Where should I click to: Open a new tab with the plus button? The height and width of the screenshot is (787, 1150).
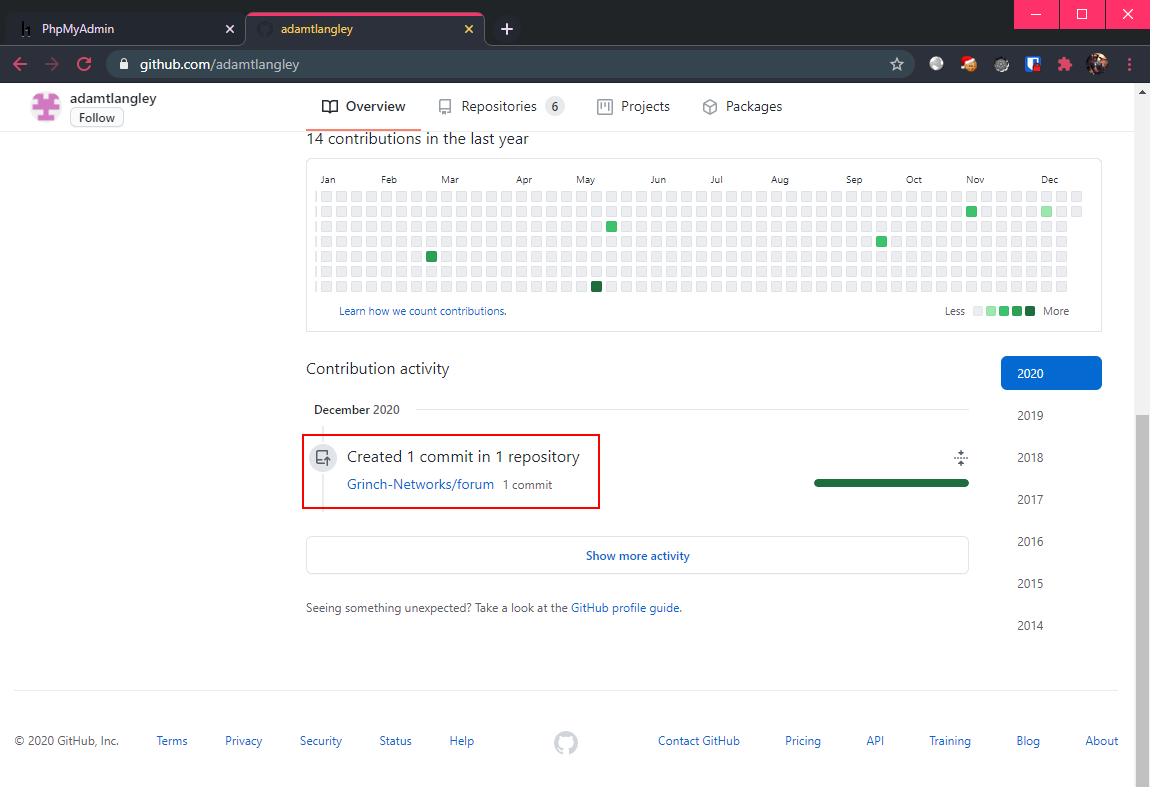point(506,29)
